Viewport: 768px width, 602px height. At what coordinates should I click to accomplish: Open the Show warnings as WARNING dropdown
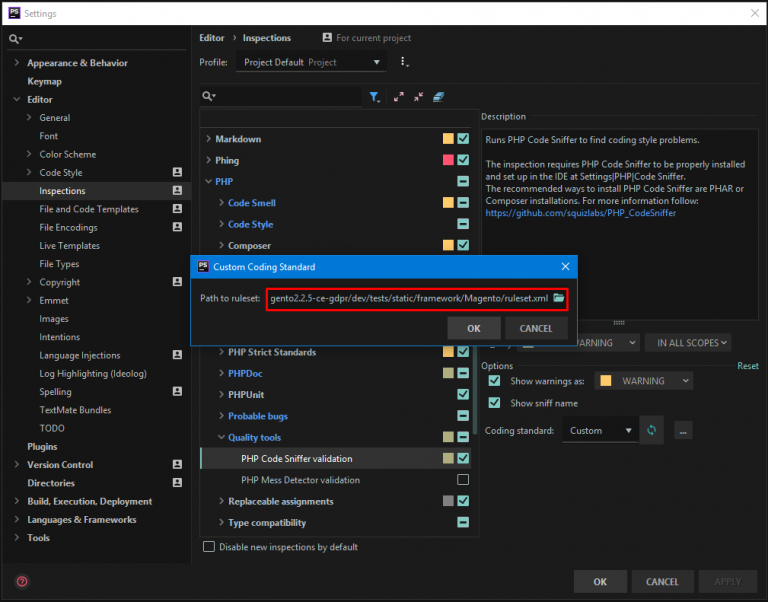pos(644,381)
